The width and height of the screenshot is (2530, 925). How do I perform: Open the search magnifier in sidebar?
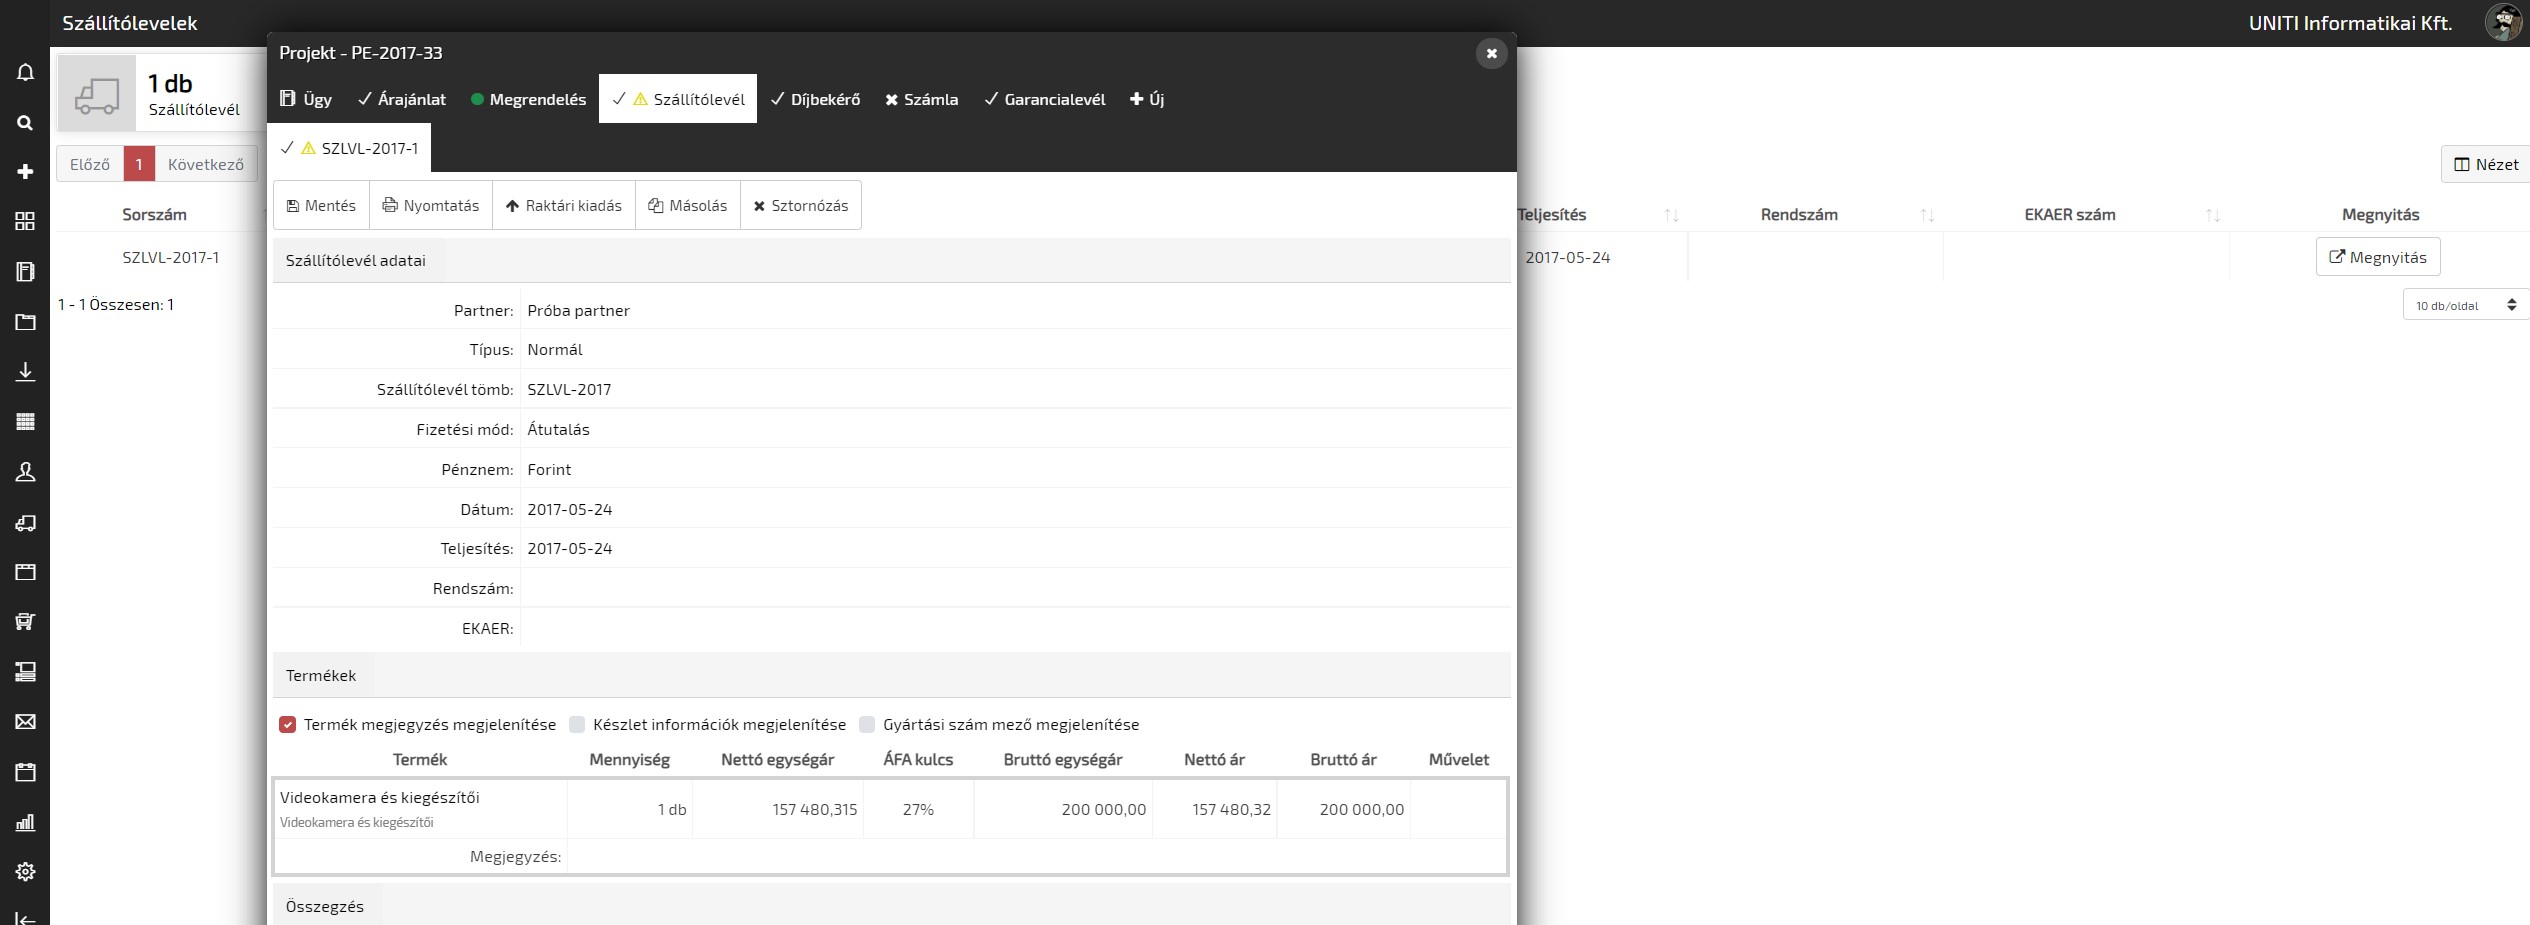point(25,122)
